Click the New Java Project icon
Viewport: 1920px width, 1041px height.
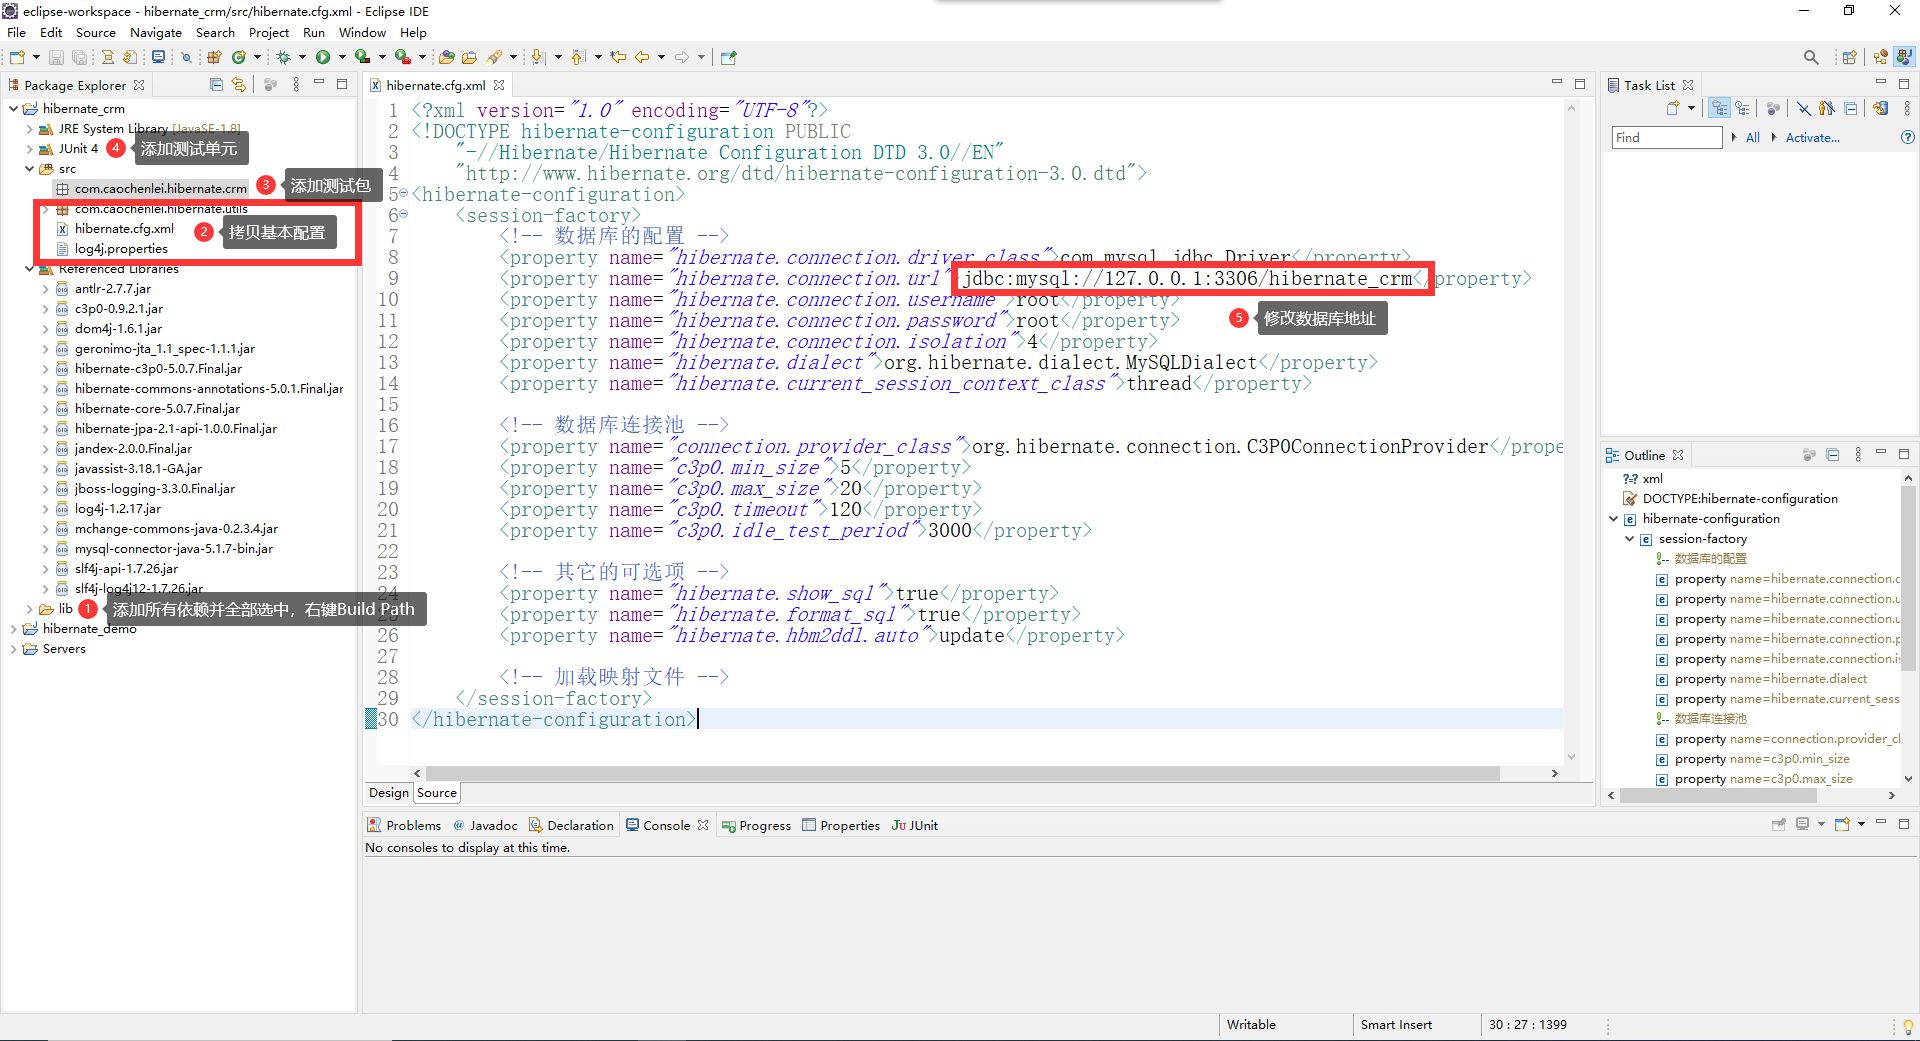[214, 57]
